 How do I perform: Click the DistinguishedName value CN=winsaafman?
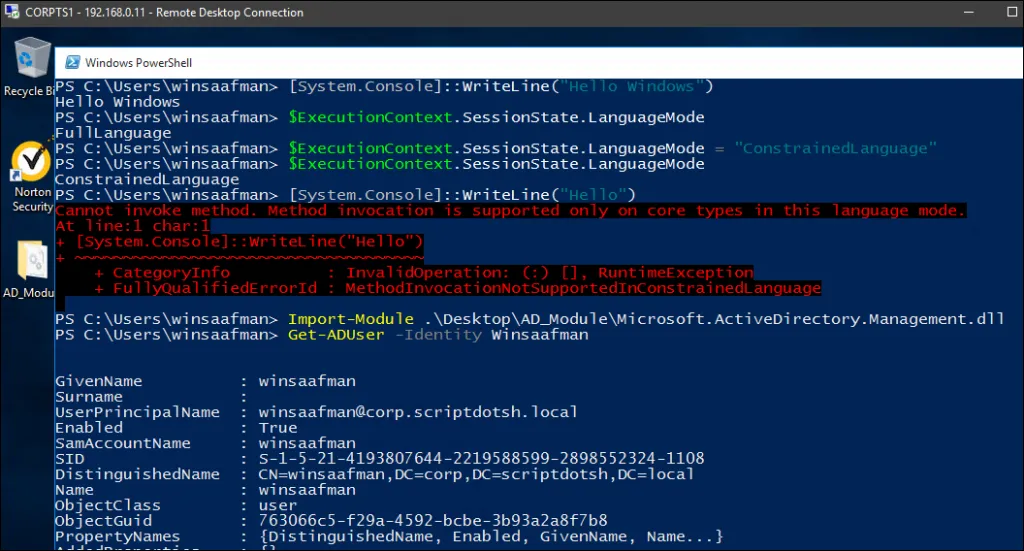[x=476, y=475]
